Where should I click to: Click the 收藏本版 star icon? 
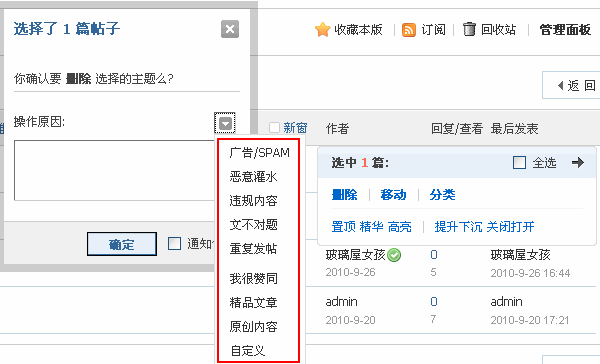coord(322,29)
